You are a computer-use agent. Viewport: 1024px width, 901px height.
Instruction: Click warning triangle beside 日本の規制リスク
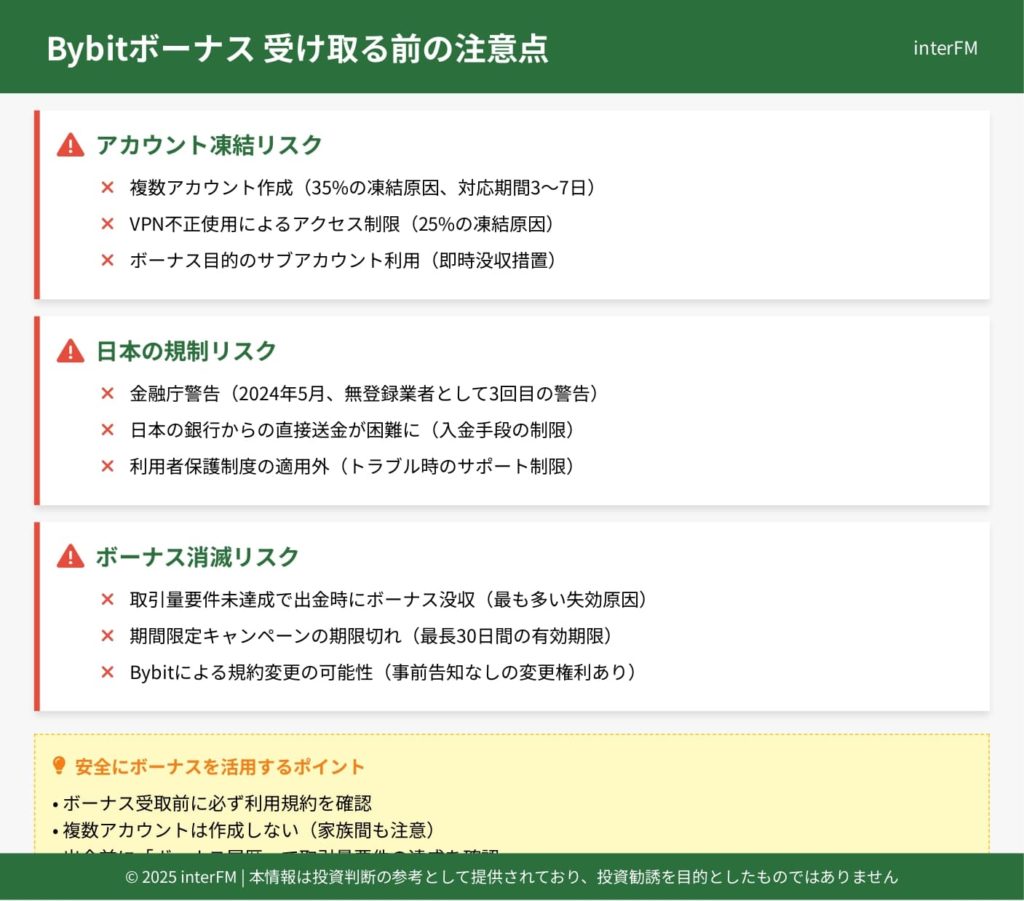click(70, 351)
